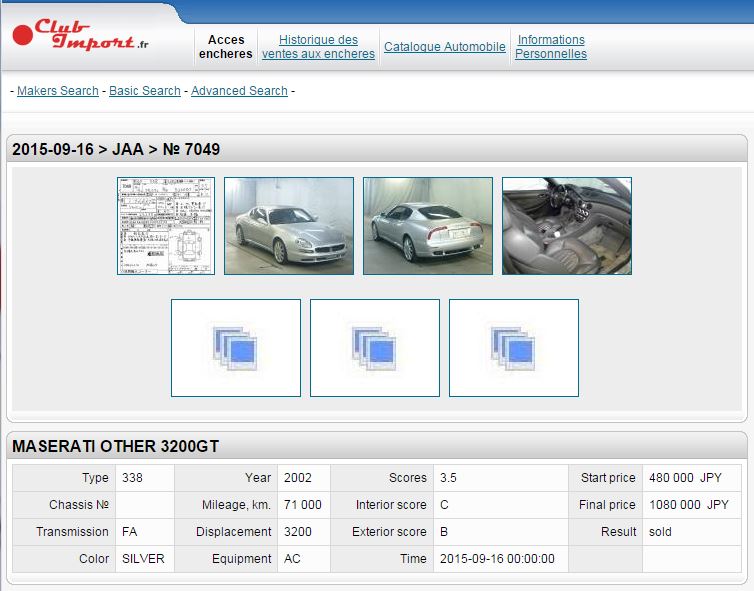Click the first placeholder image icon

point(236,348)
